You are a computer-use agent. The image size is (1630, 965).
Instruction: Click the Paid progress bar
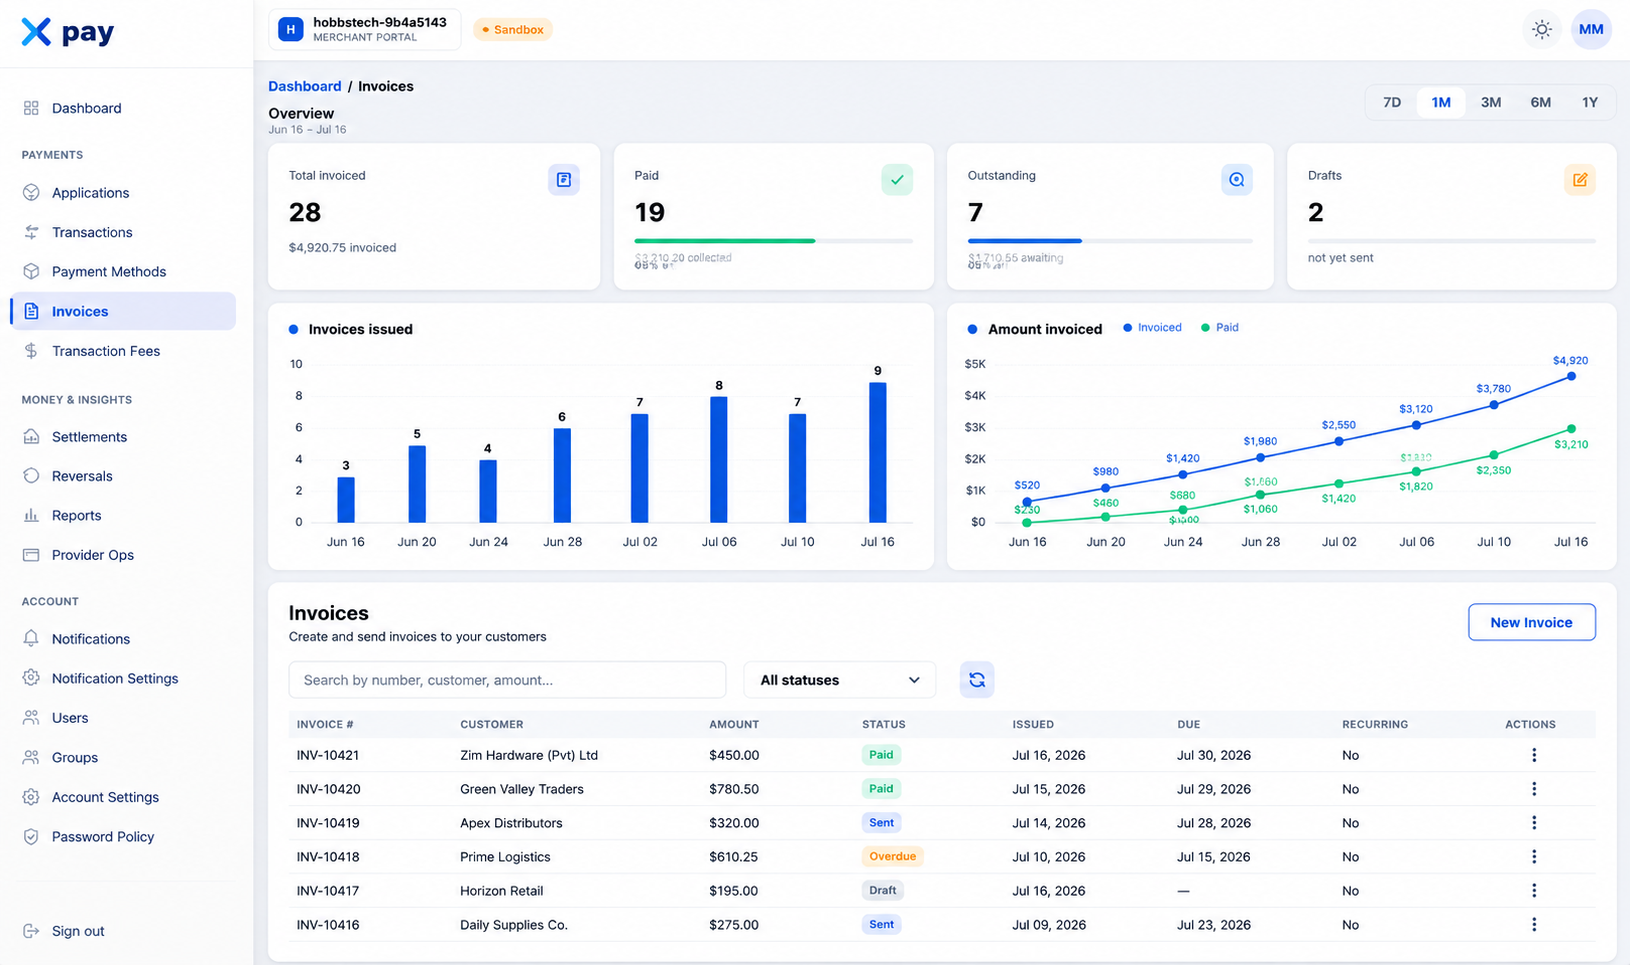pos(774,241)
